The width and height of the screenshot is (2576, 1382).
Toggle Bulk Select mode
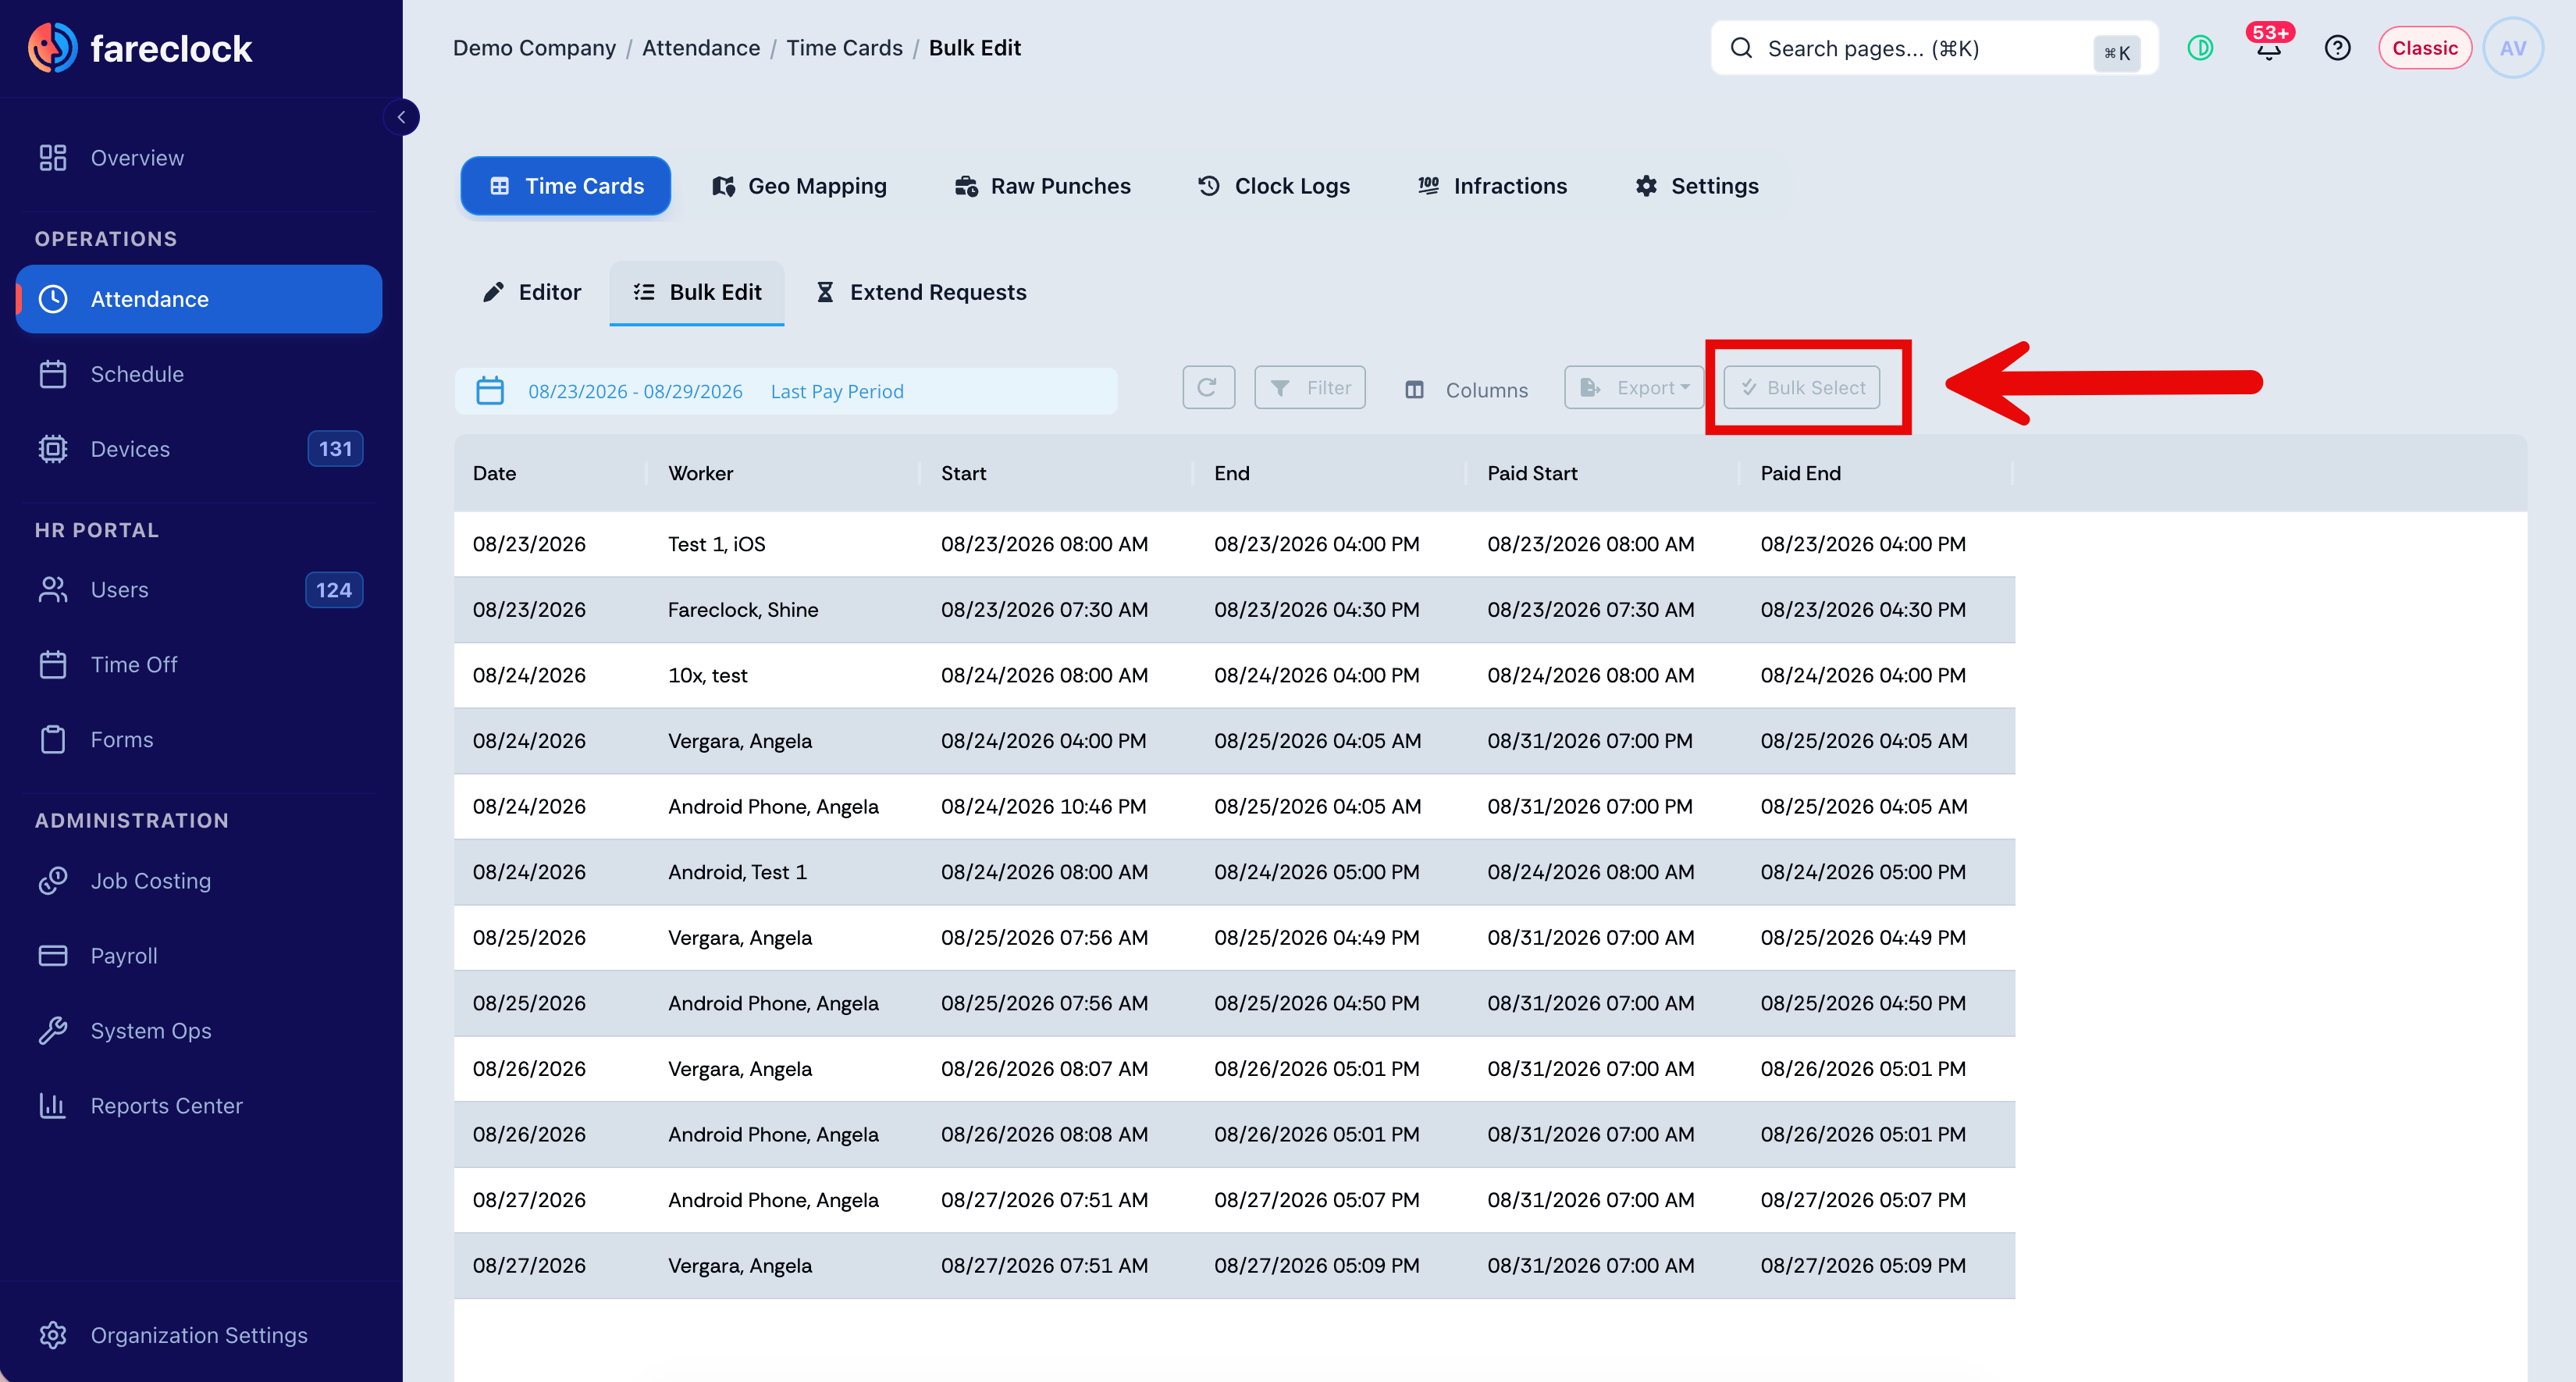click(x=1802, y=388)
